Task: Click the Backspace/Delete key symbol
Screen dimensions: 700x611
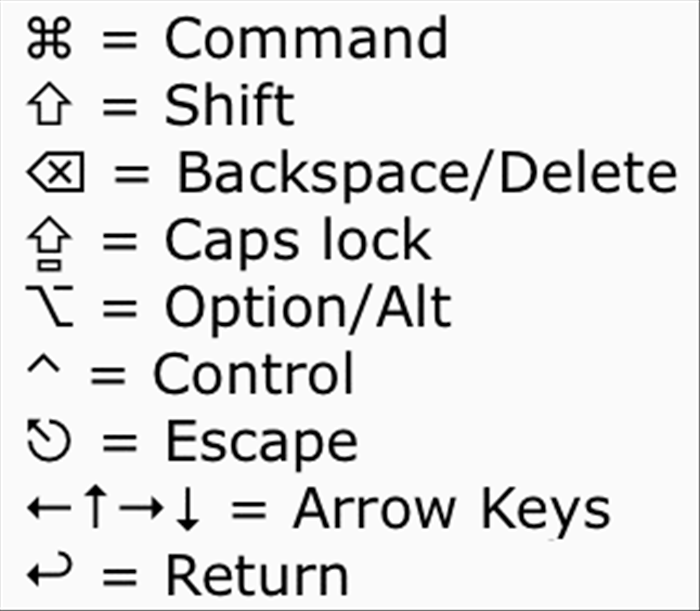Action: tap(56, 172)
